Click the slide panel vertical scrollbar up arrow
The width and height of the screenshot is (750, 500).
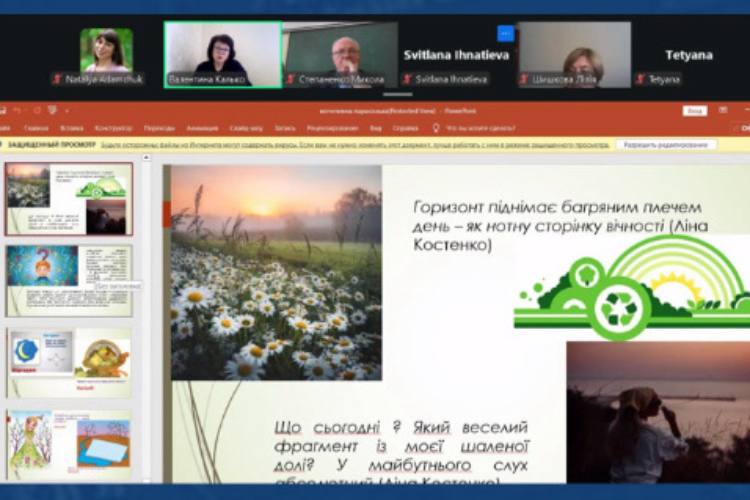coord(145,159)
